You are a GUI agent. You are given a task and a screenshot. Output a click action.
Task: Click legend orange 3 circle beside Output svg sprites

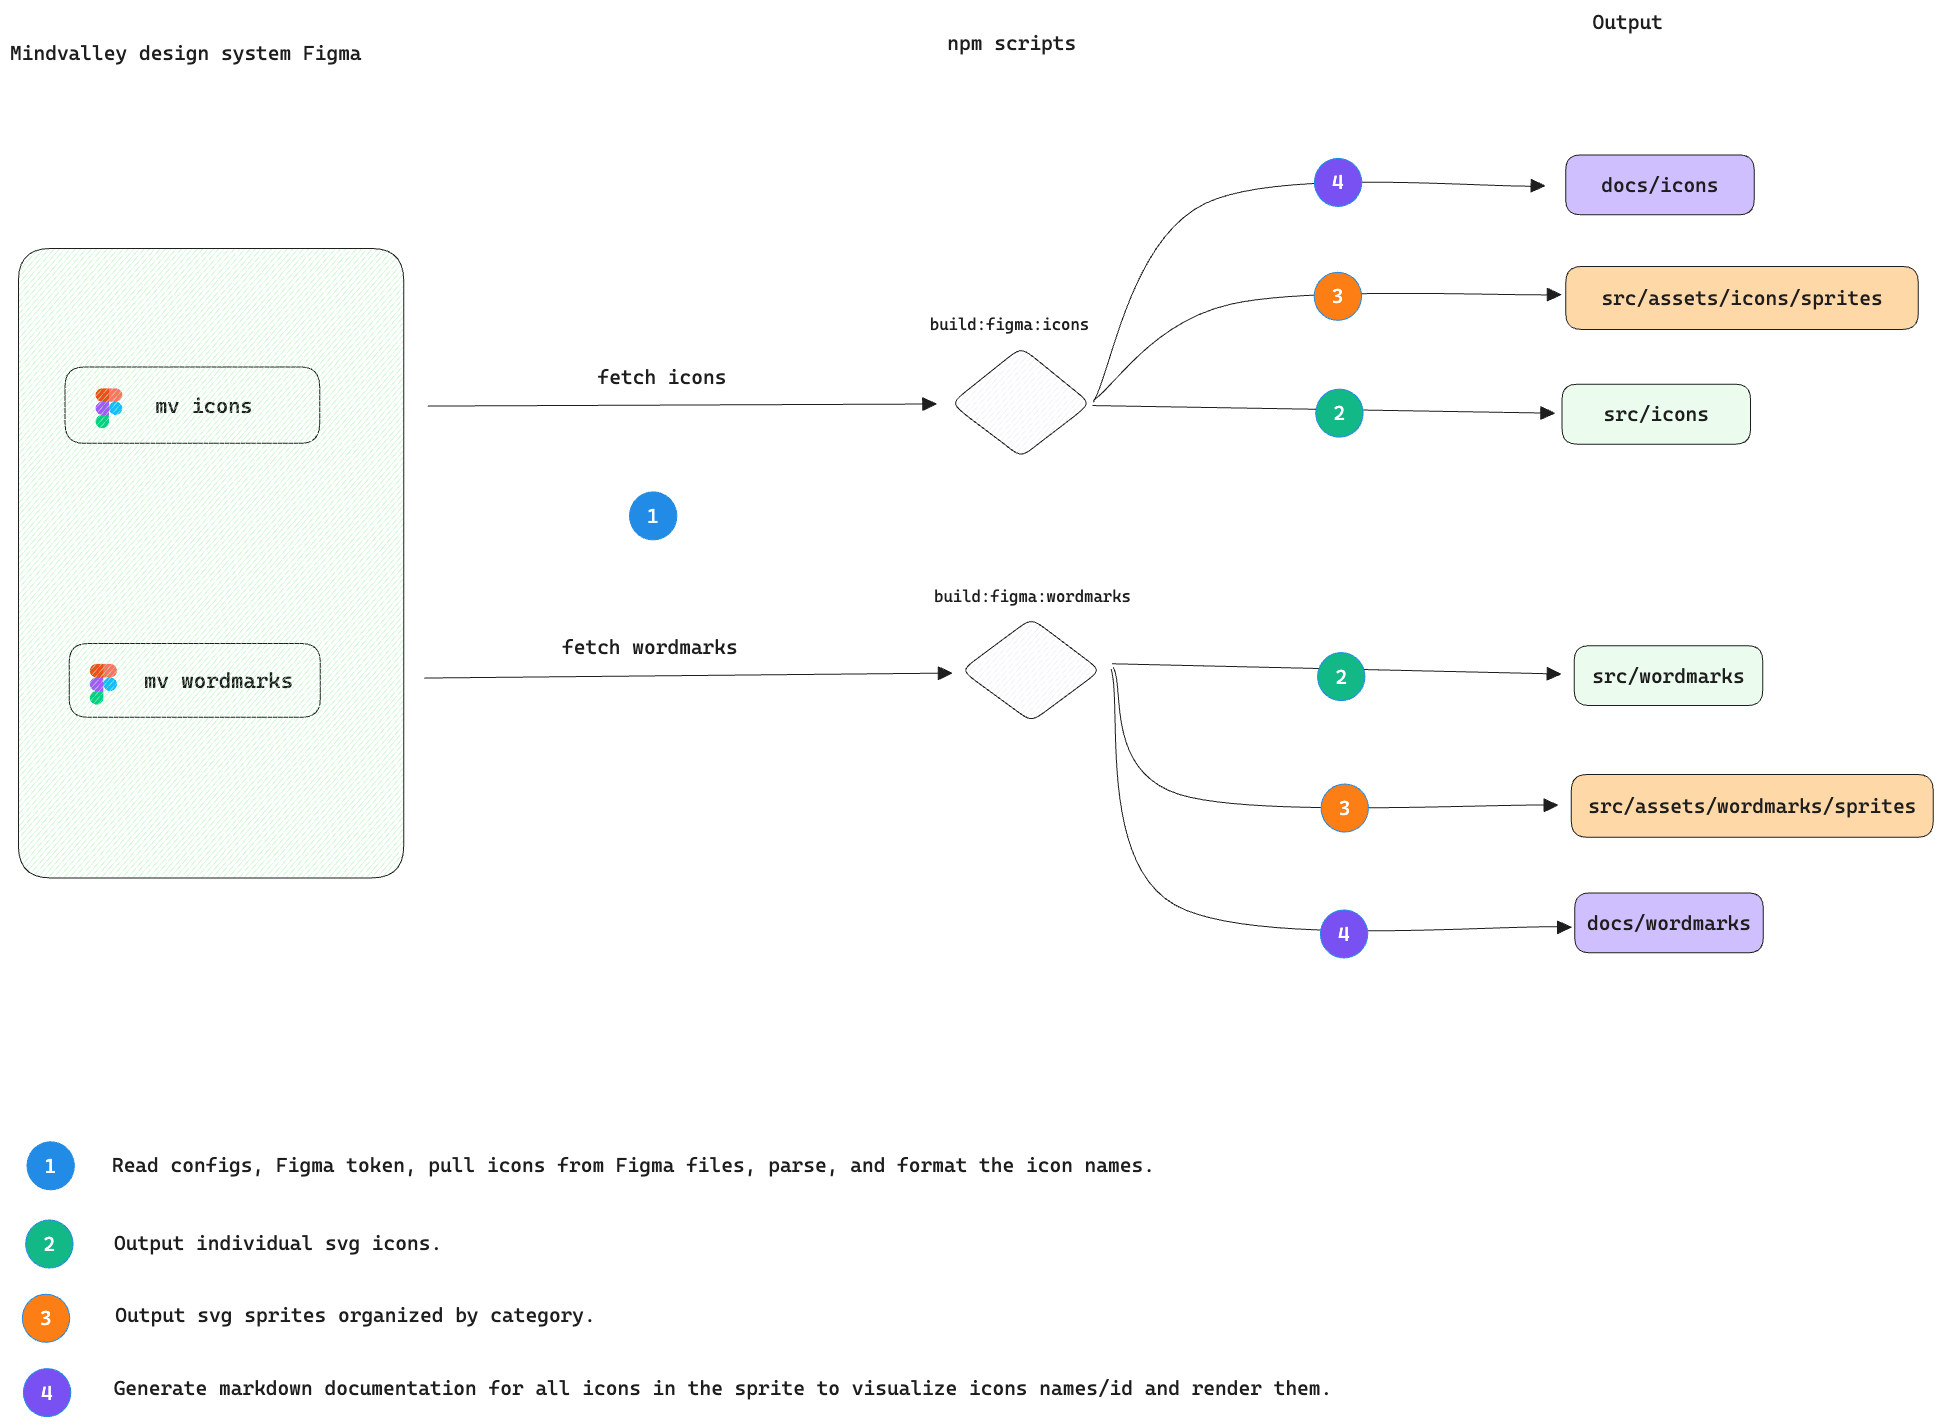[46, 1318]
